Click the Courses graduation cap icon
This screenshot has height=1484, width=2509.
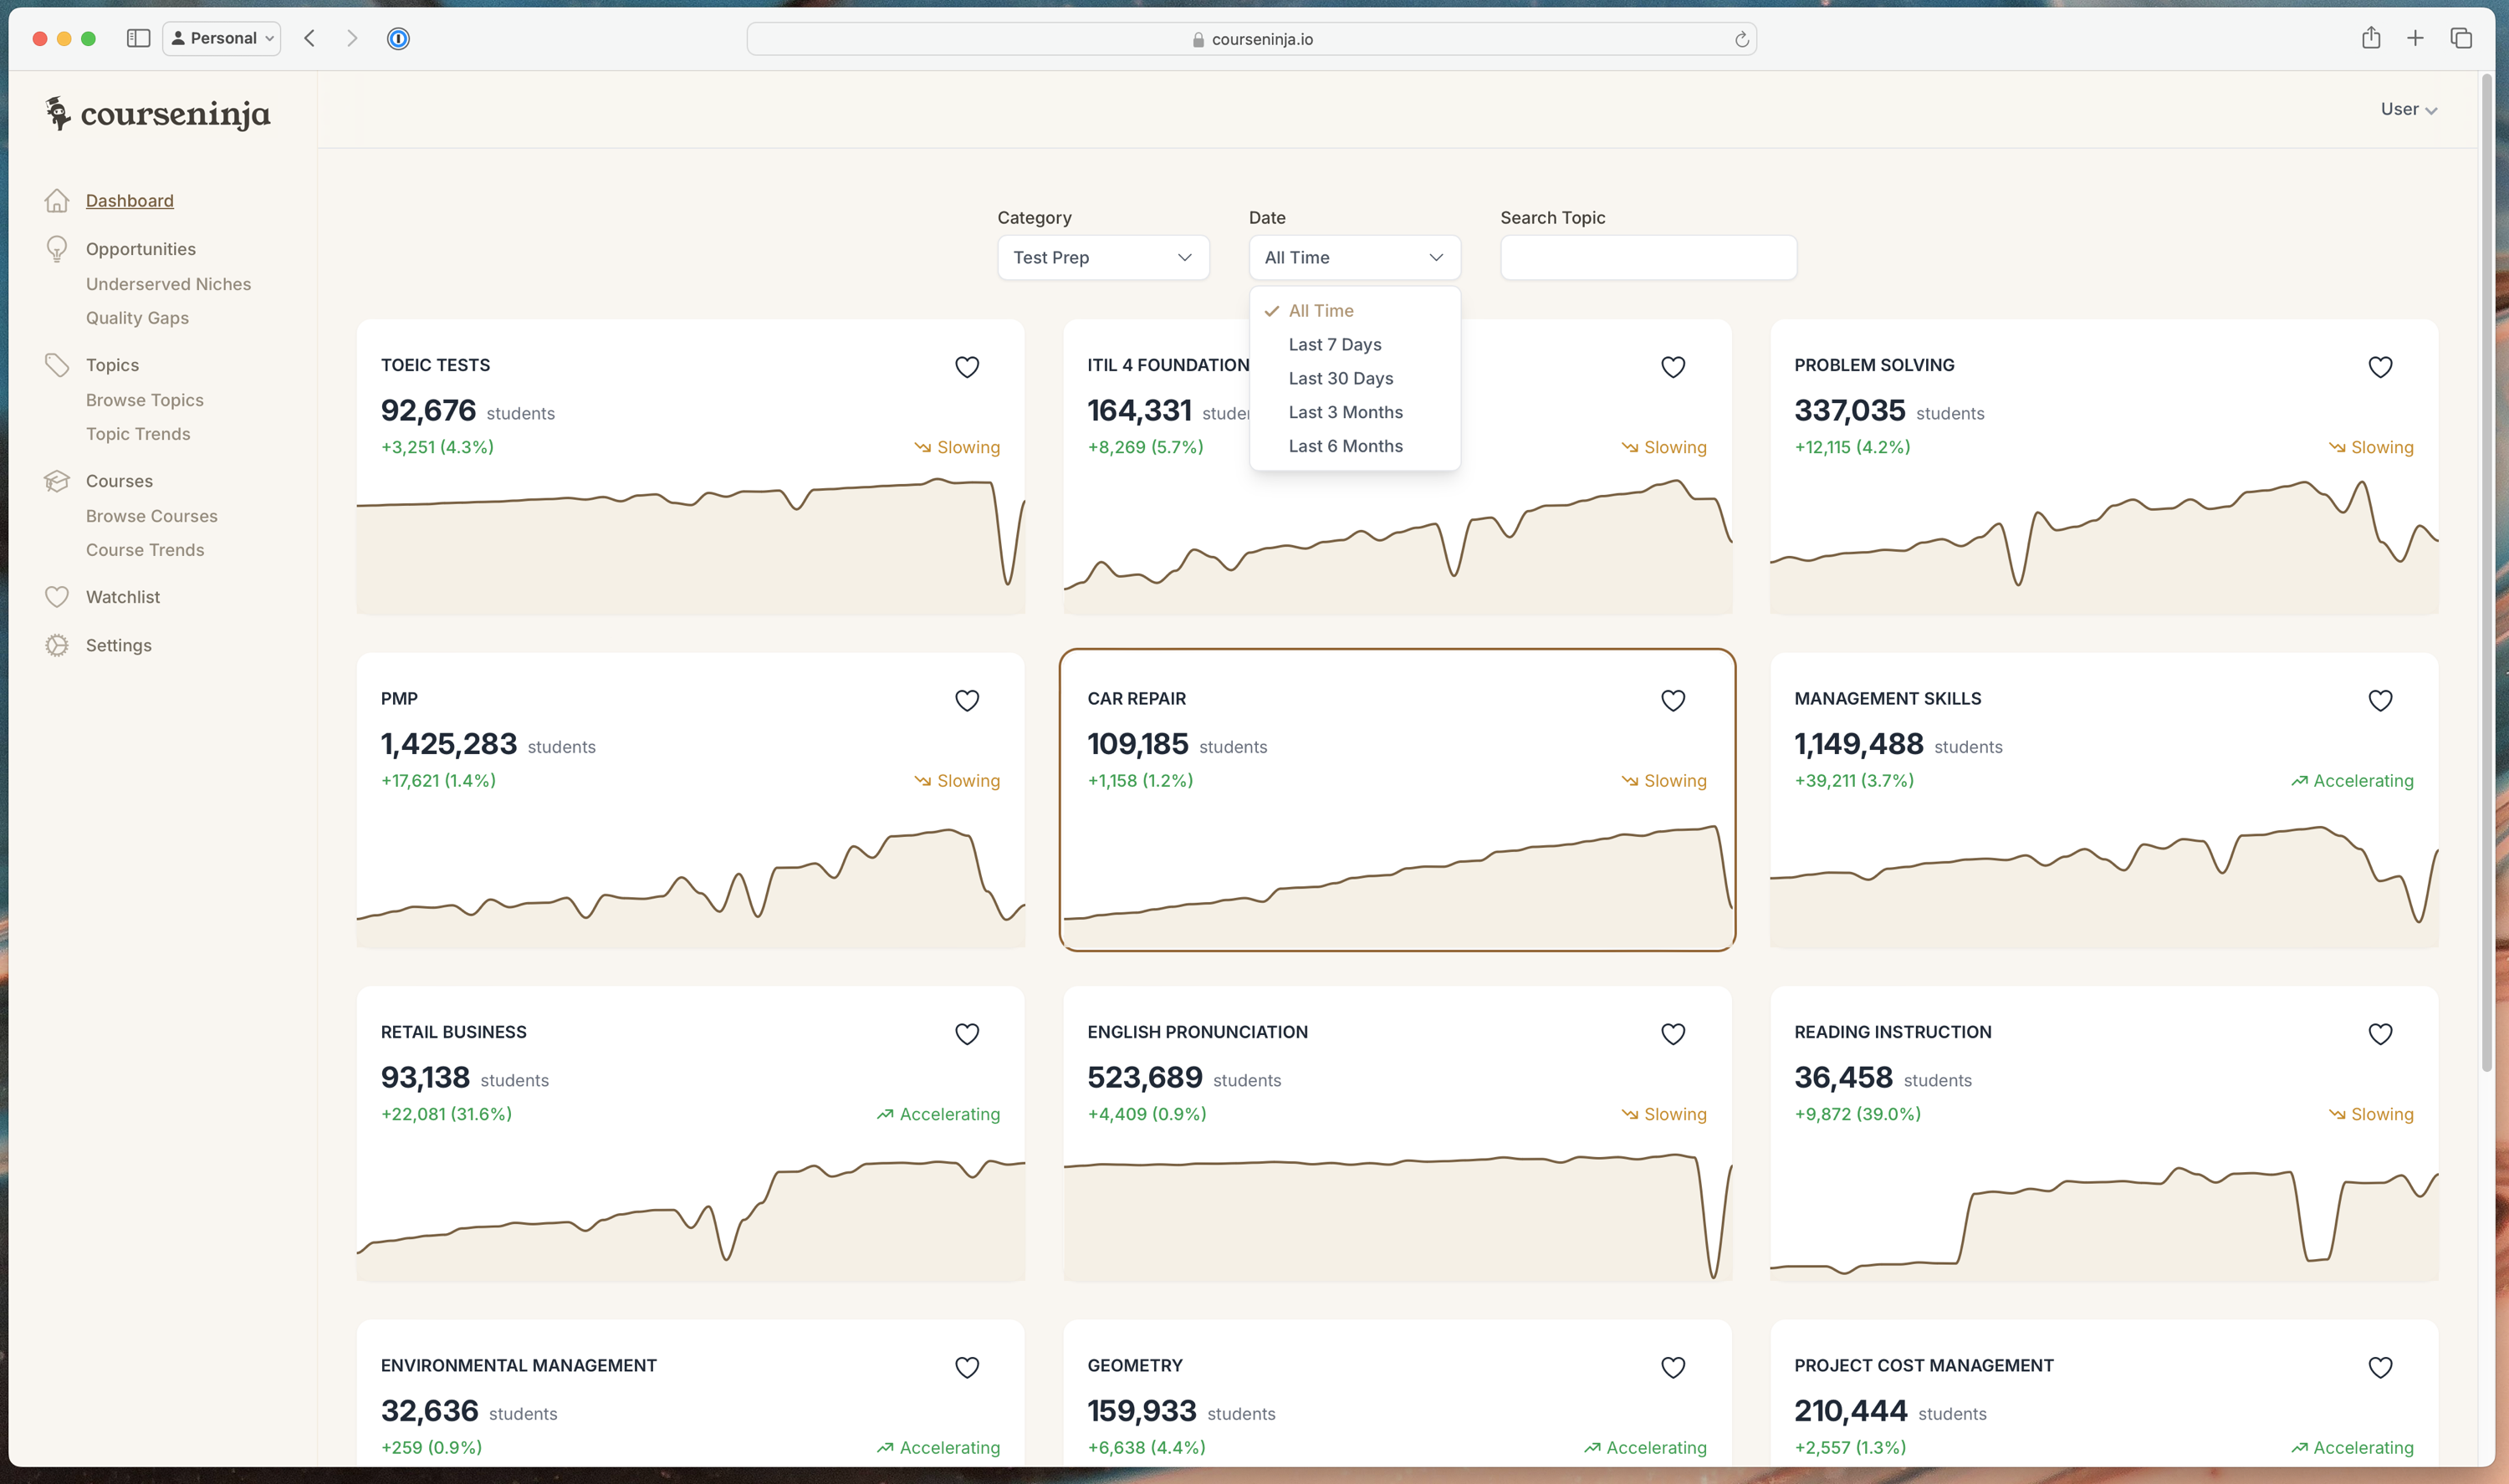coord(57,481)
